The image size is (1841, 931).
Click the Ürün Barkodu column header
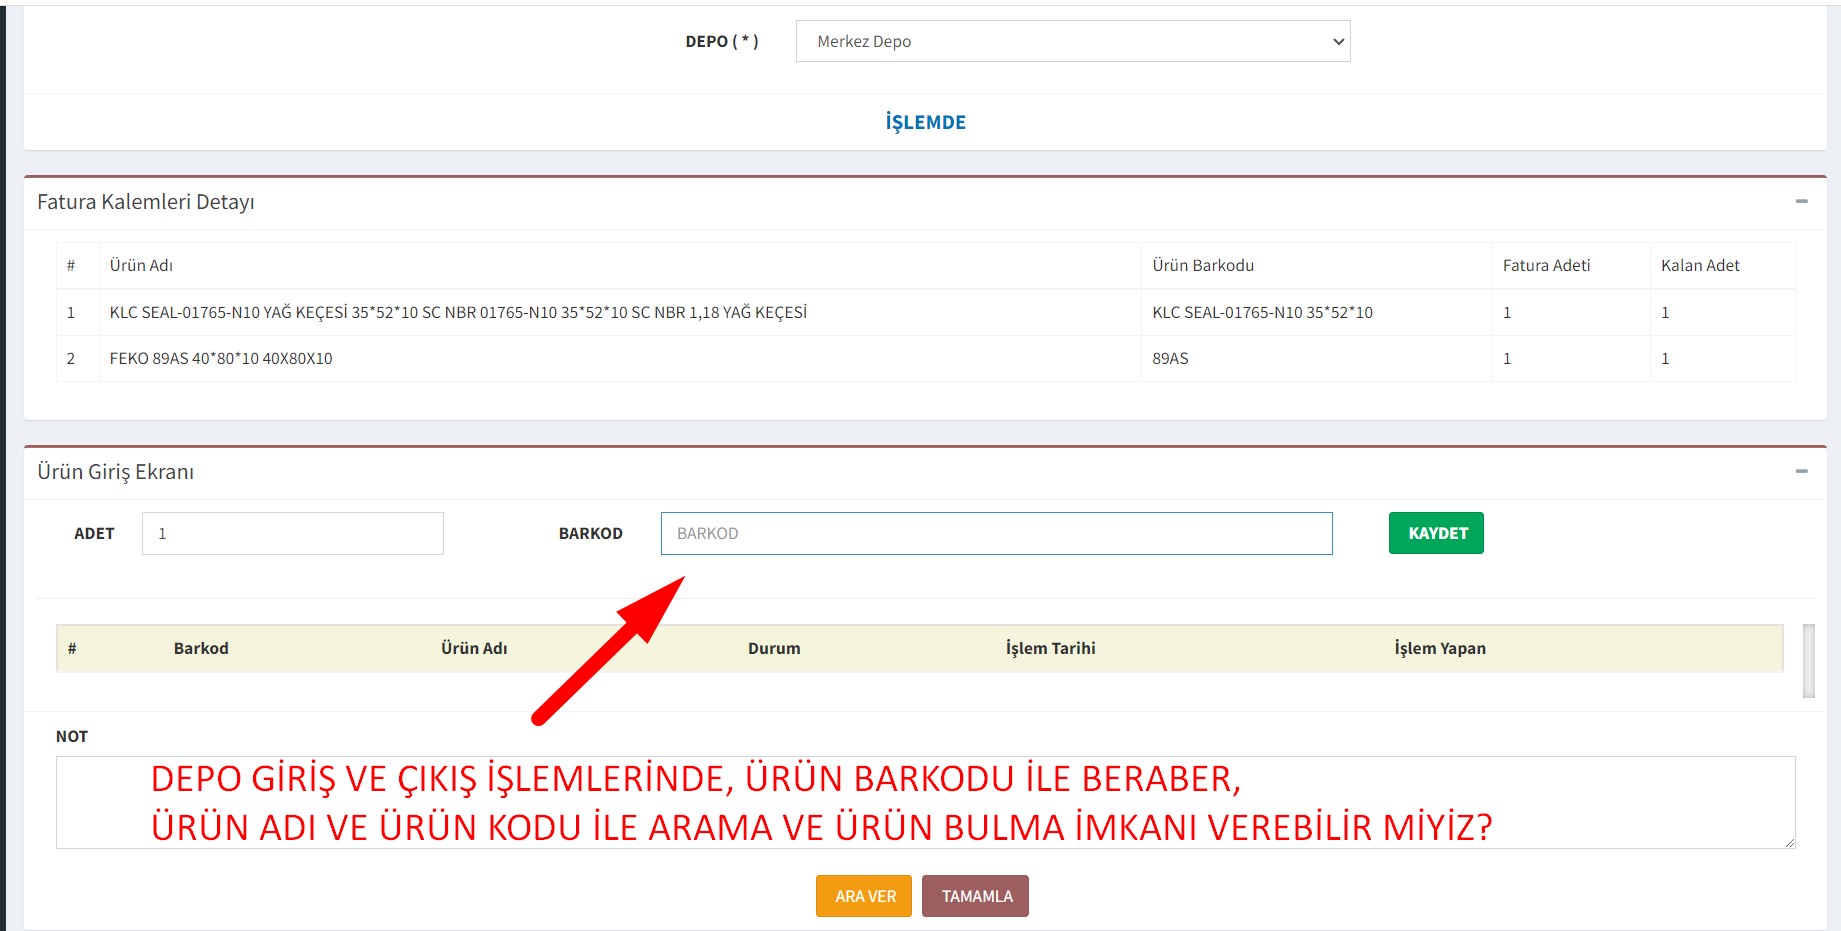pos(1202,266)
